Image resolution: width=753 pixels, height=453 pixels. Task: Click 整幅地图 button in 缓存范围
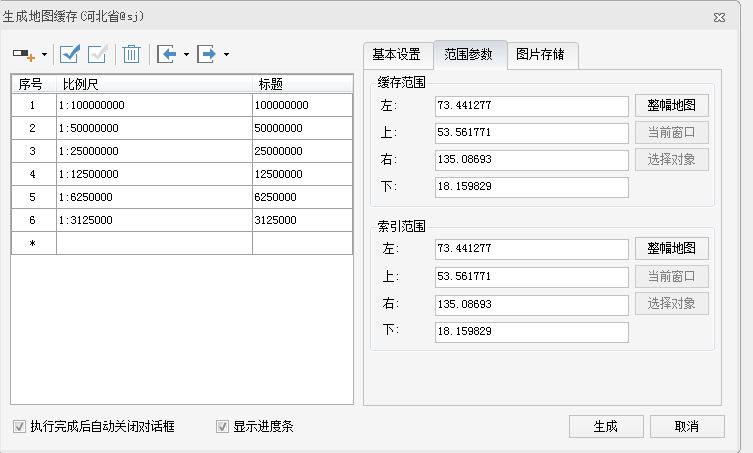(671, 105)
